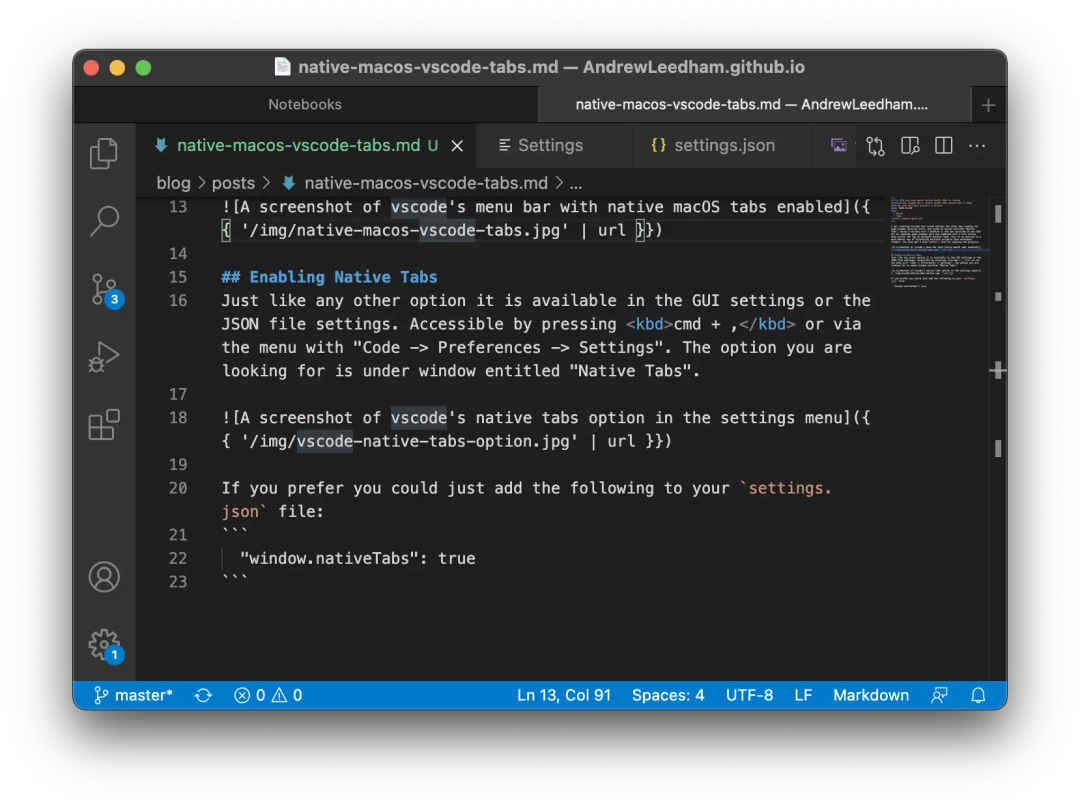
Task: Split the editor right
Action: coord(944,145)
